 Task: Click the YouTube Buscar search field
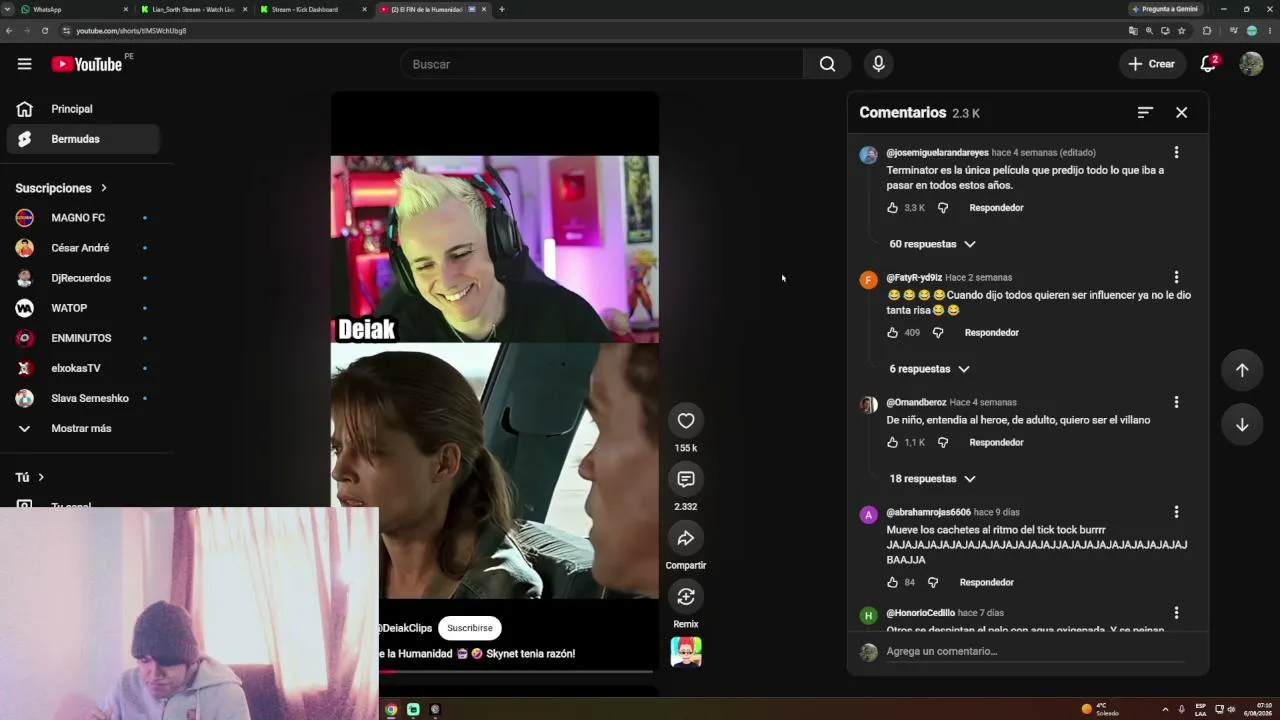pos(602,64)
